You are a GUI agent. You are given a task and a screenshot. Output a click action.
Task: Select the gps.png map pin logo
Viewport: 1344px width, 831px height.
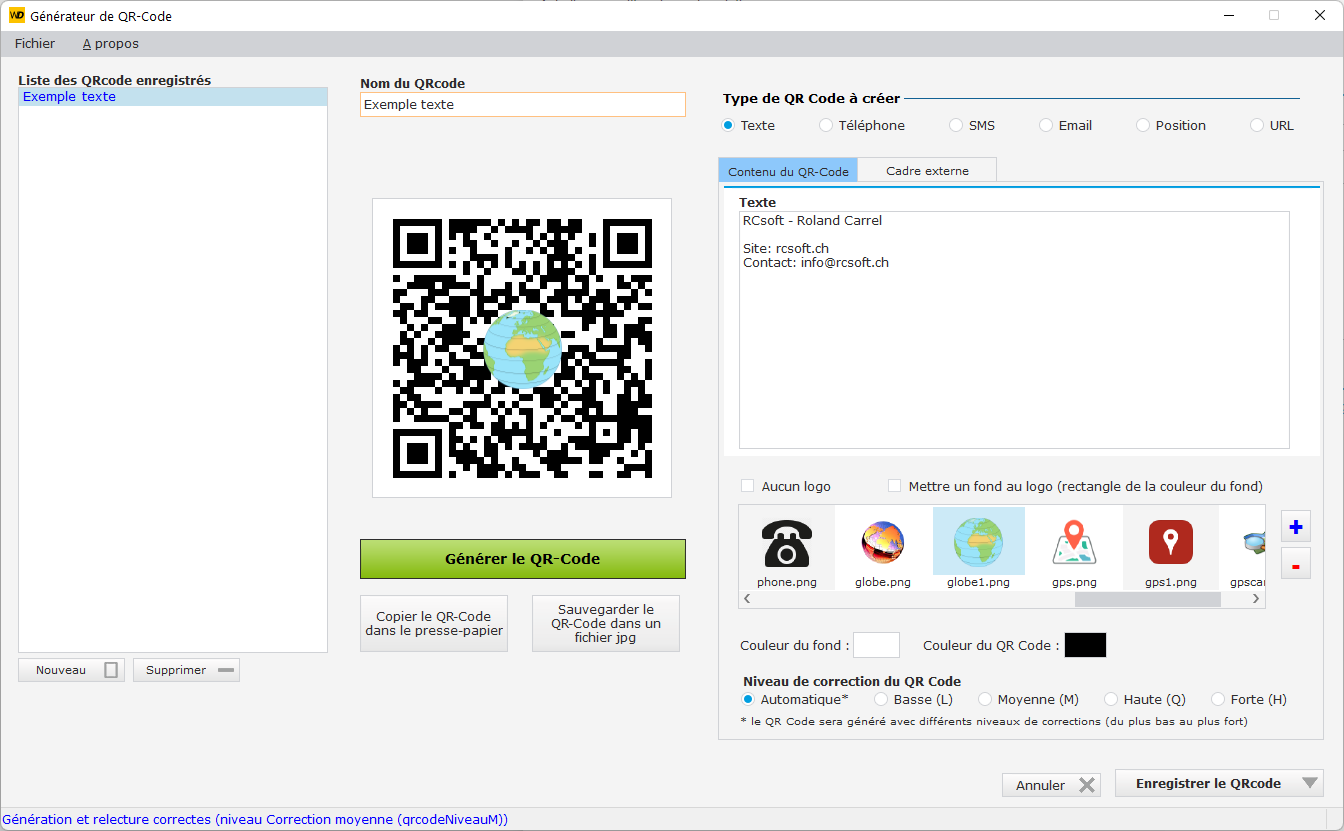click(x=1074, y=545)
